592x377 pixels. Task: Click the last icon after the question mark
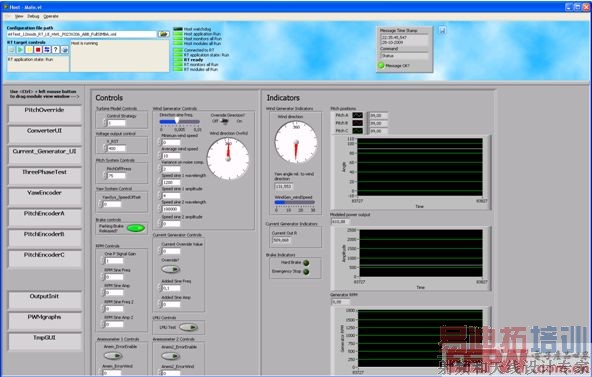tap(65, 50)
